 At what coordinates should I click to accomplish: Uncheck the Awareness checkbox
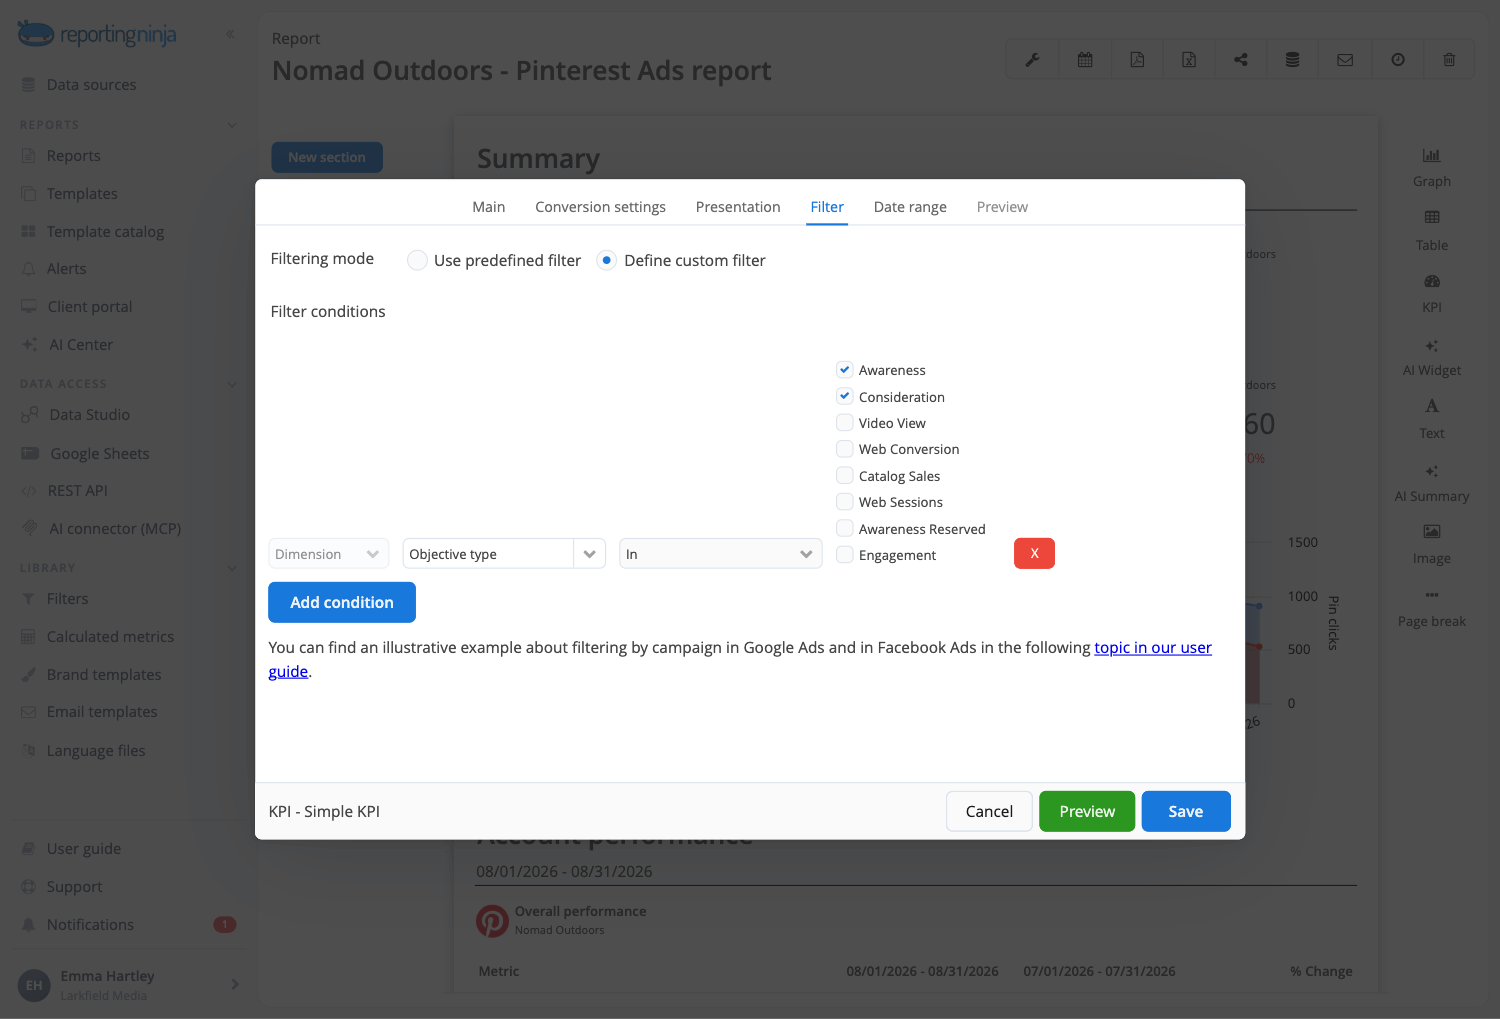pos(845,370)
